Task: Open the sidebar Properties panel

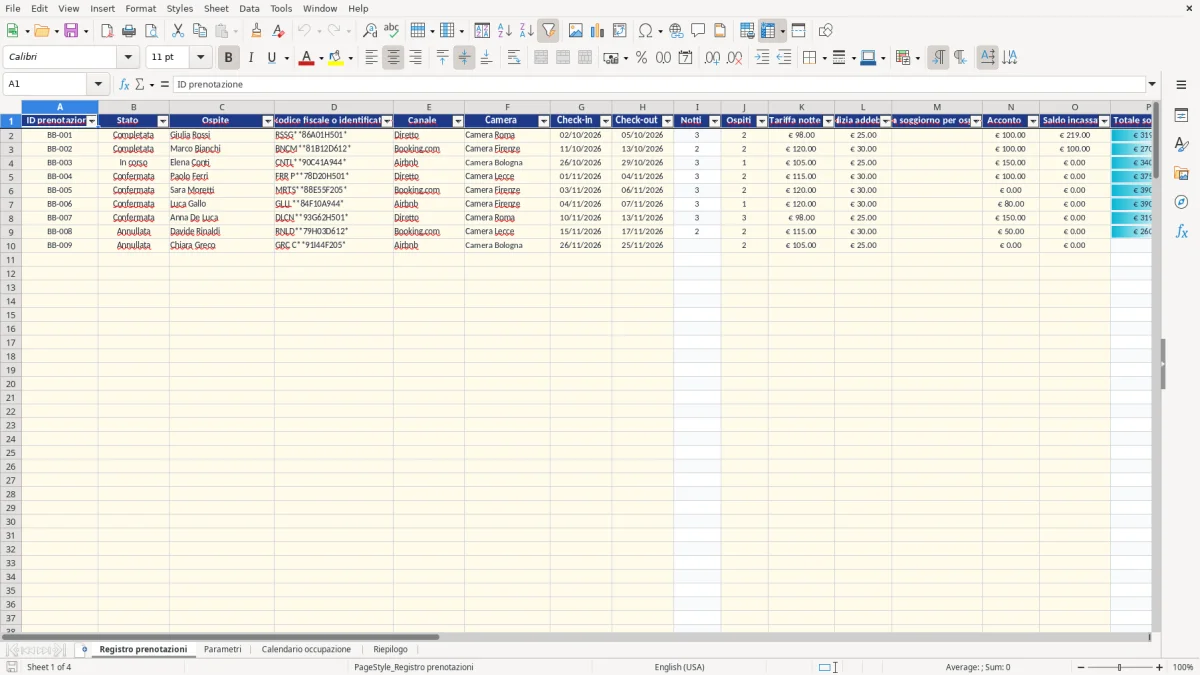Action: pyautogui.click(x=1181, y=116)
